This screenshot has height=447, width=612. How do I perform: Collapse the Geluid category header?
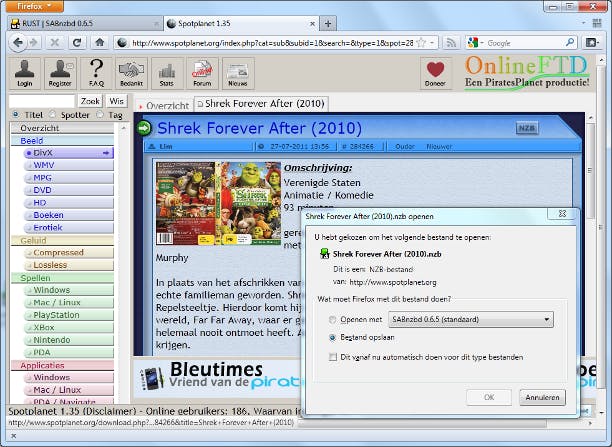pos(62,240)
